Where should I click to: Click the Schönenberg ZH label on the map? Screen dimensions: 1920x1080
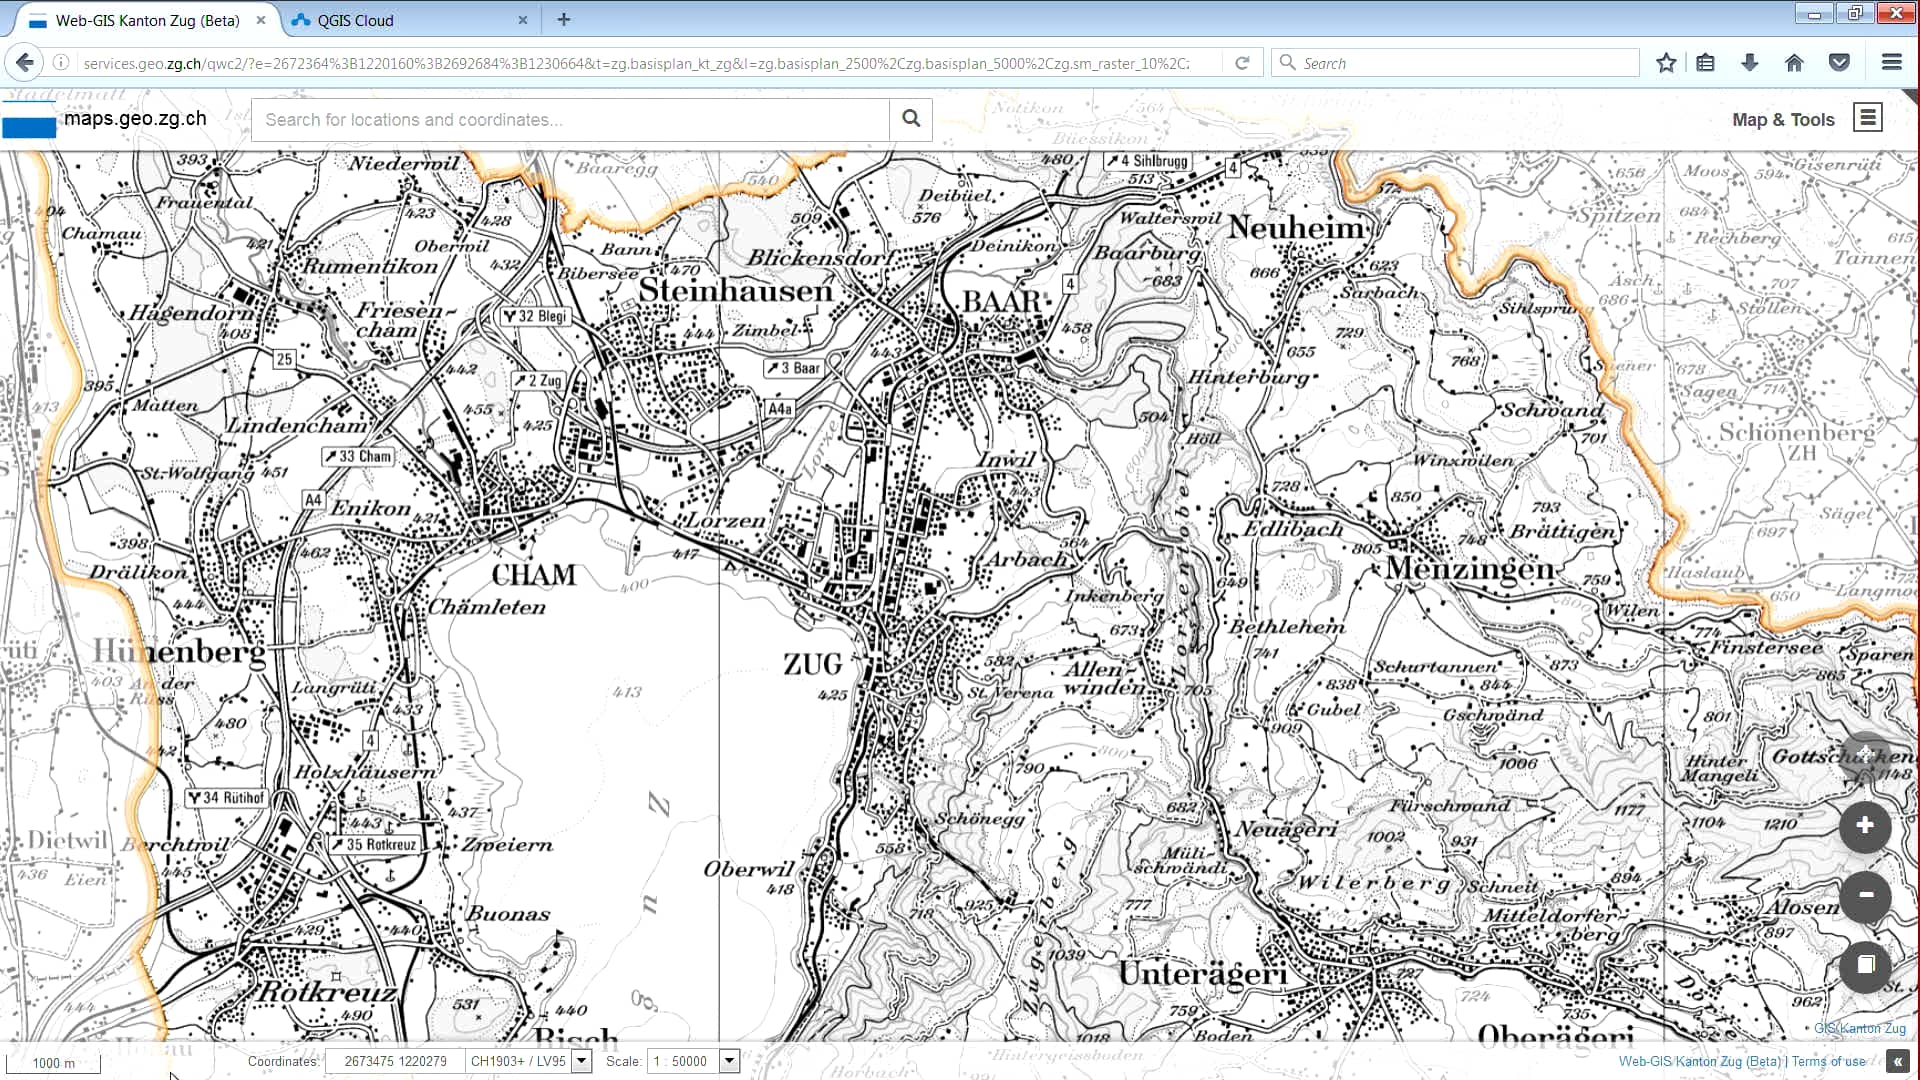coord(1798,441)
